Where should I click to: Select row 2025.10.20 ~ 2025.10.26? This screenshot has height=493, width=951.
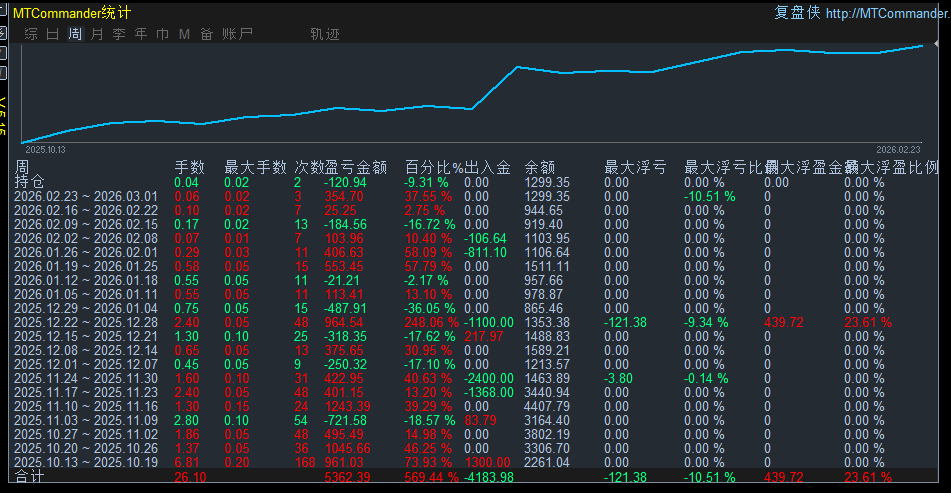pyautogui.click(x=86, y=448)
